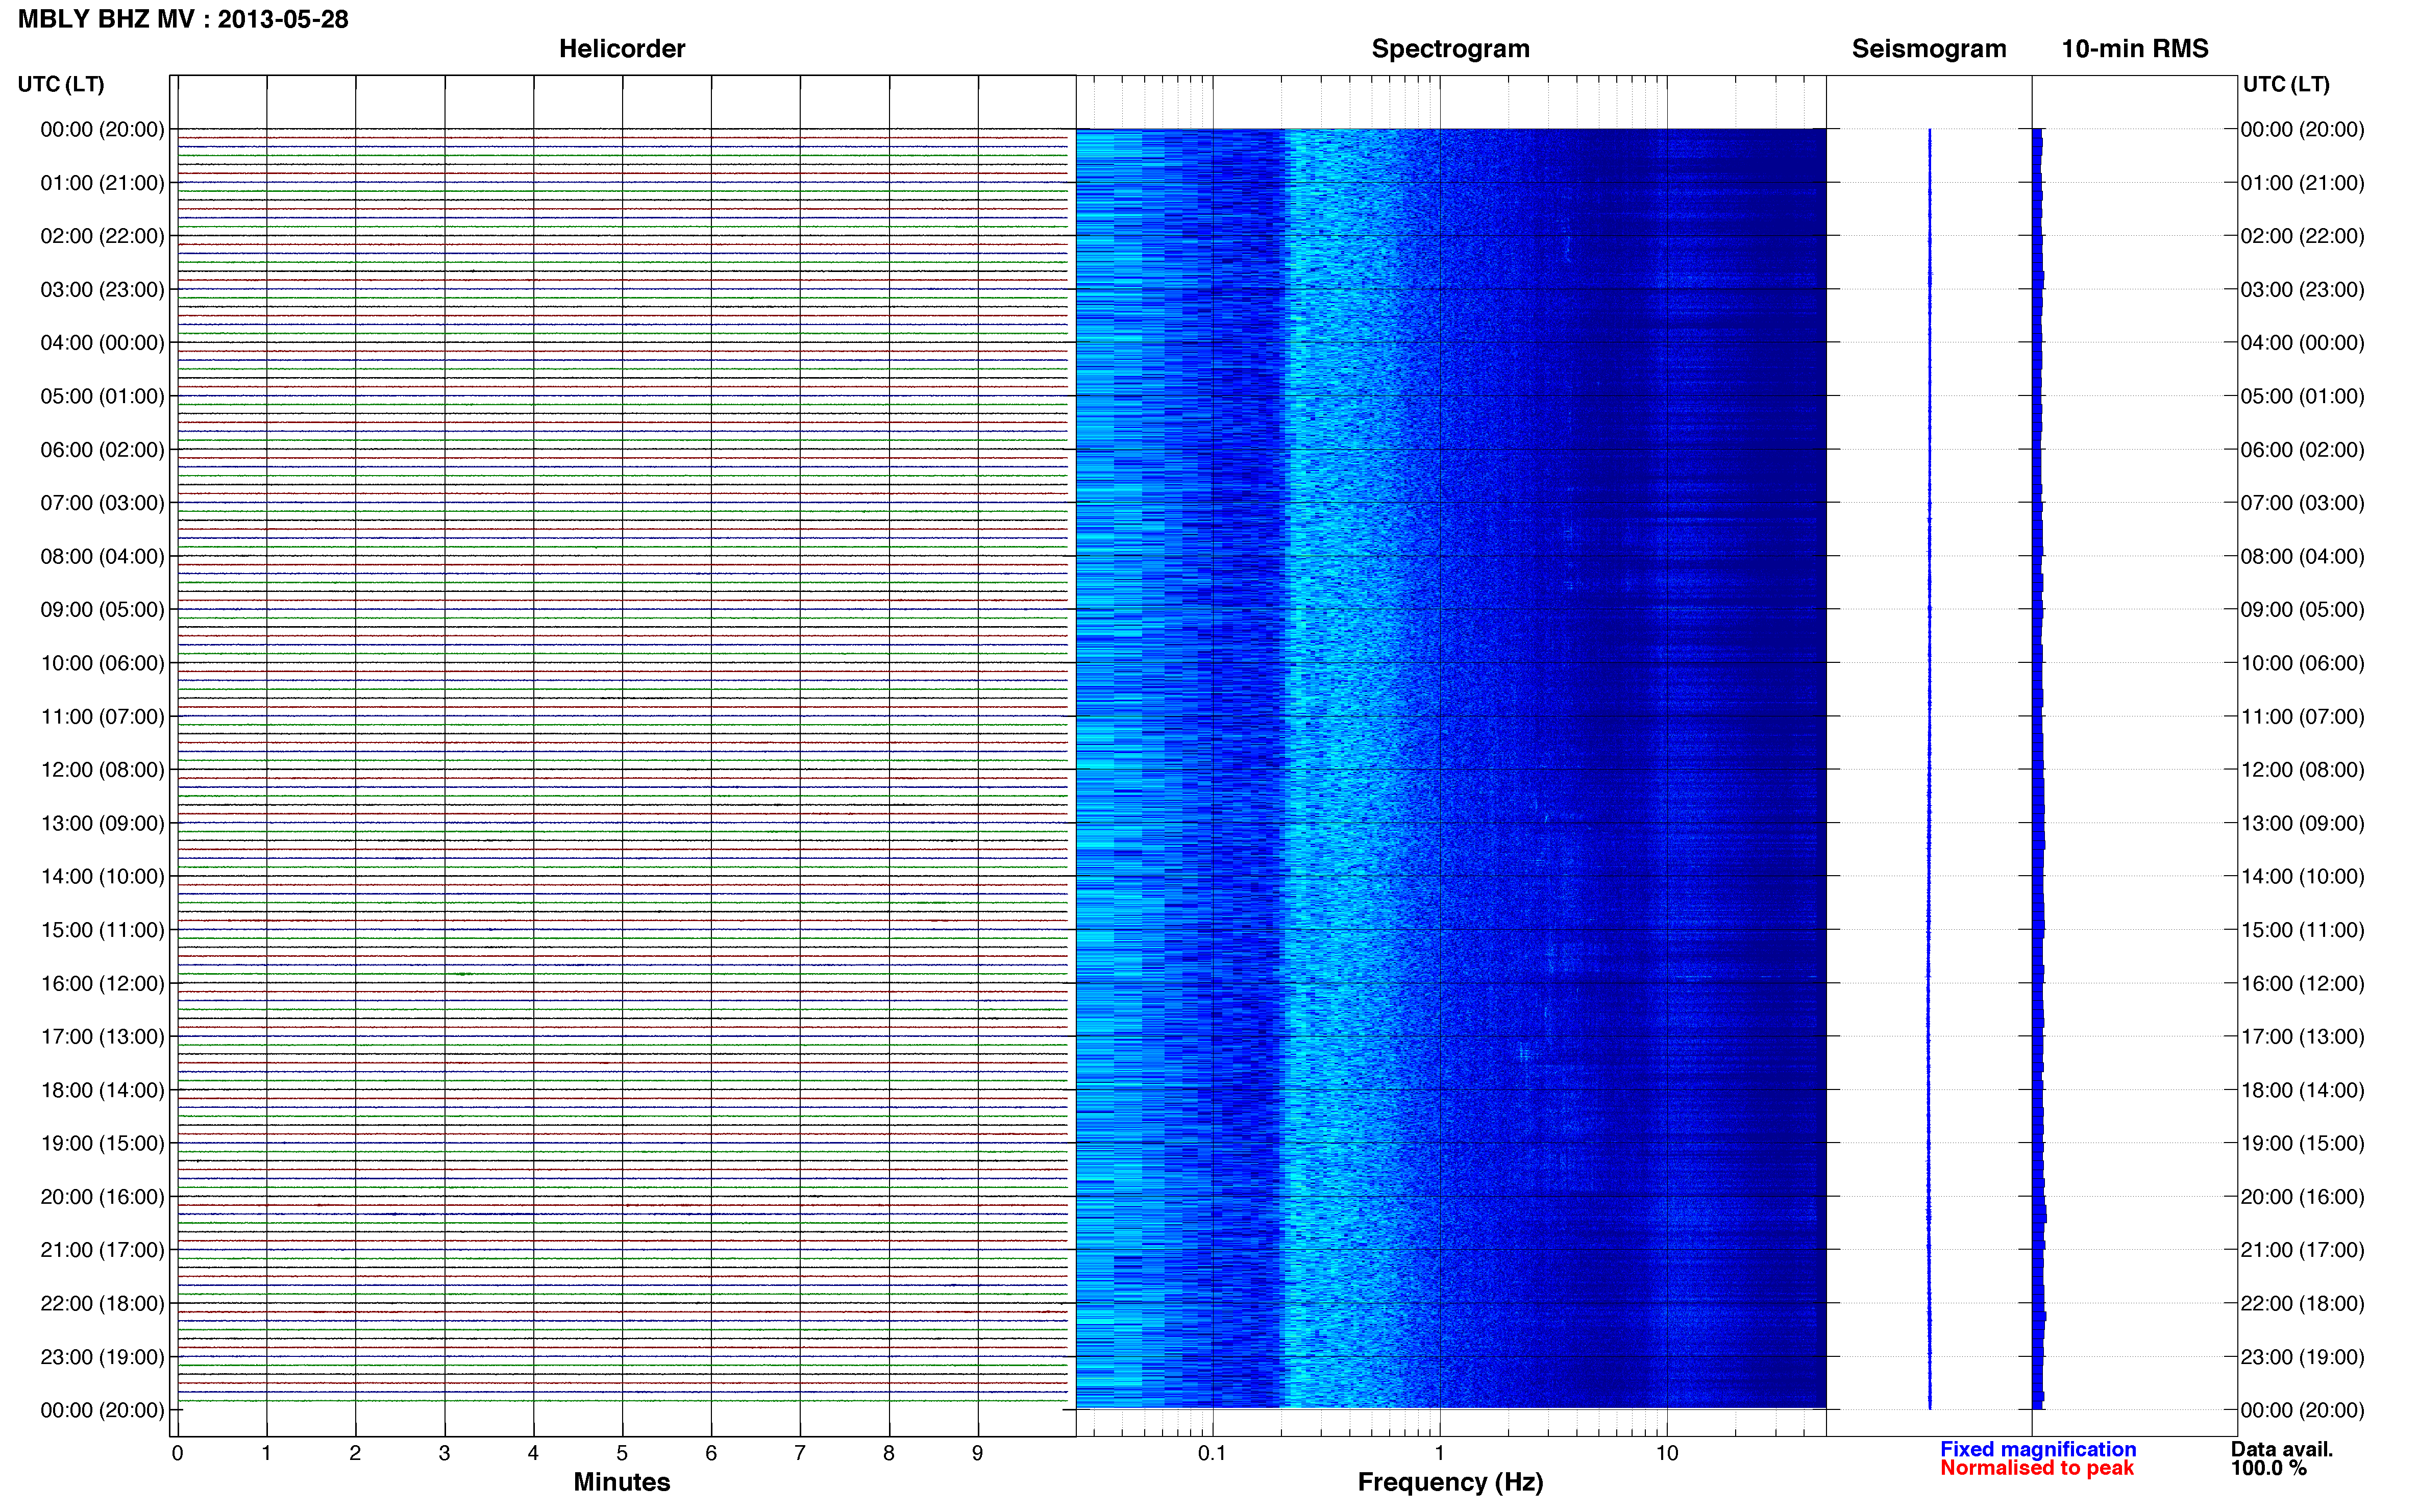Click the spectrogram frequency tick '1'

pos(1440,1453)
